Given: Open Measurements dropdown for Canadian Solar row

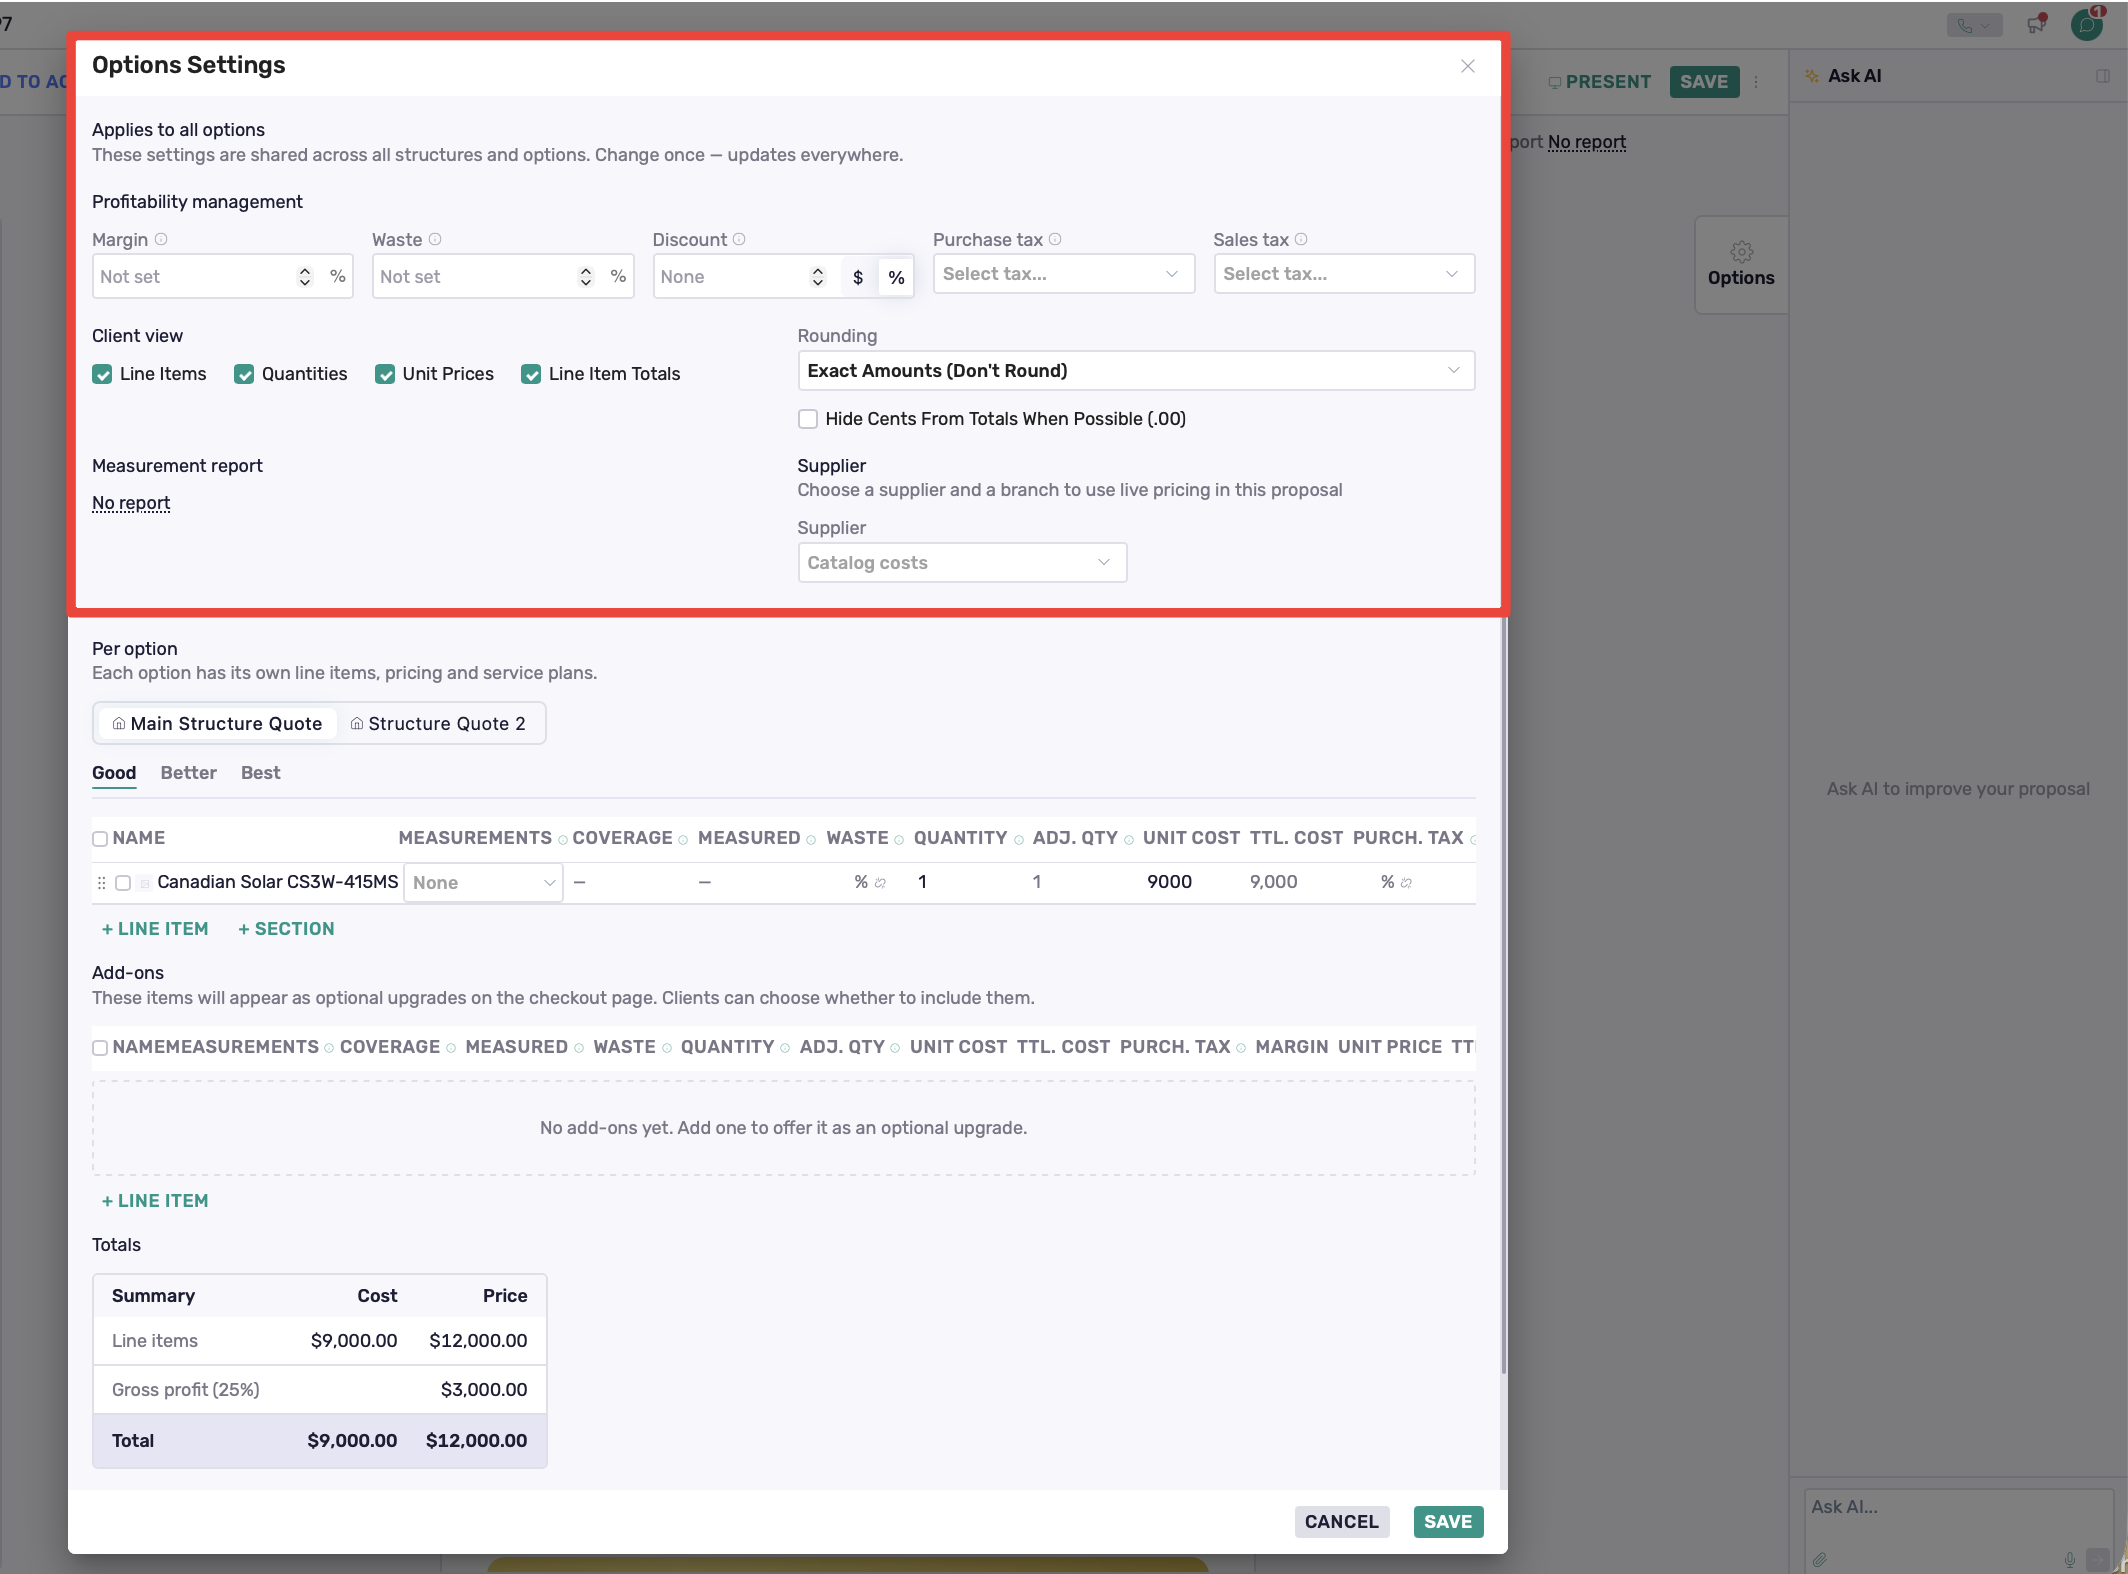Looking at the screenshot, I should (483, 883).
